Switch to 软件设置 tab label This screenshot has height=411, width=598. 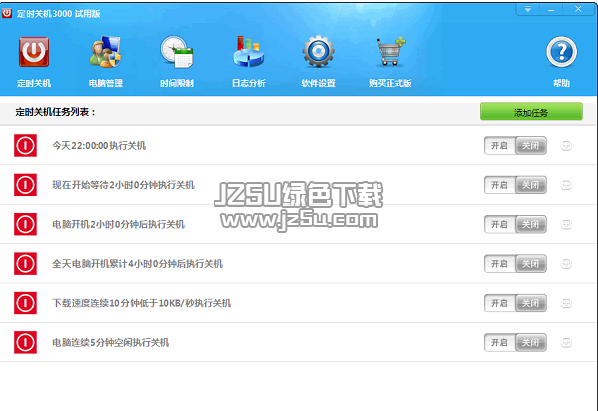[318, 83]
